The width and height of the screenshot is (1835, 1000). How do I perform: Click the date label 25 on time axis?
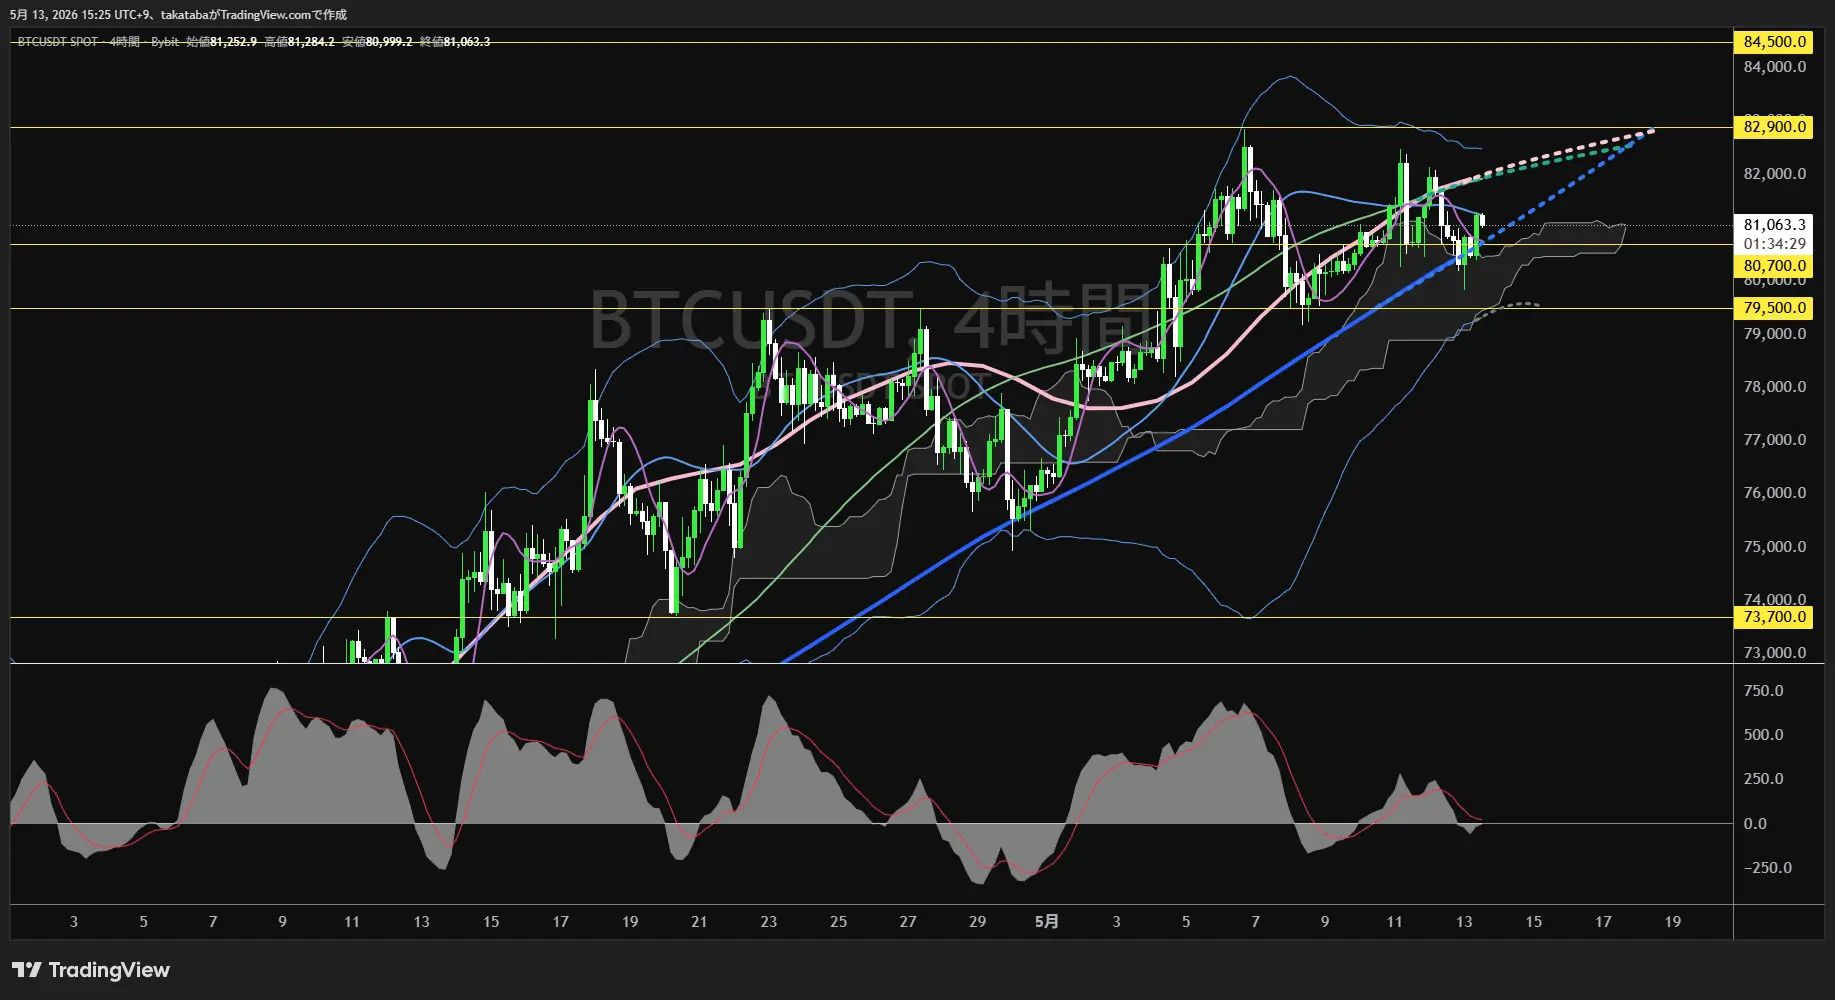[838, 922]
